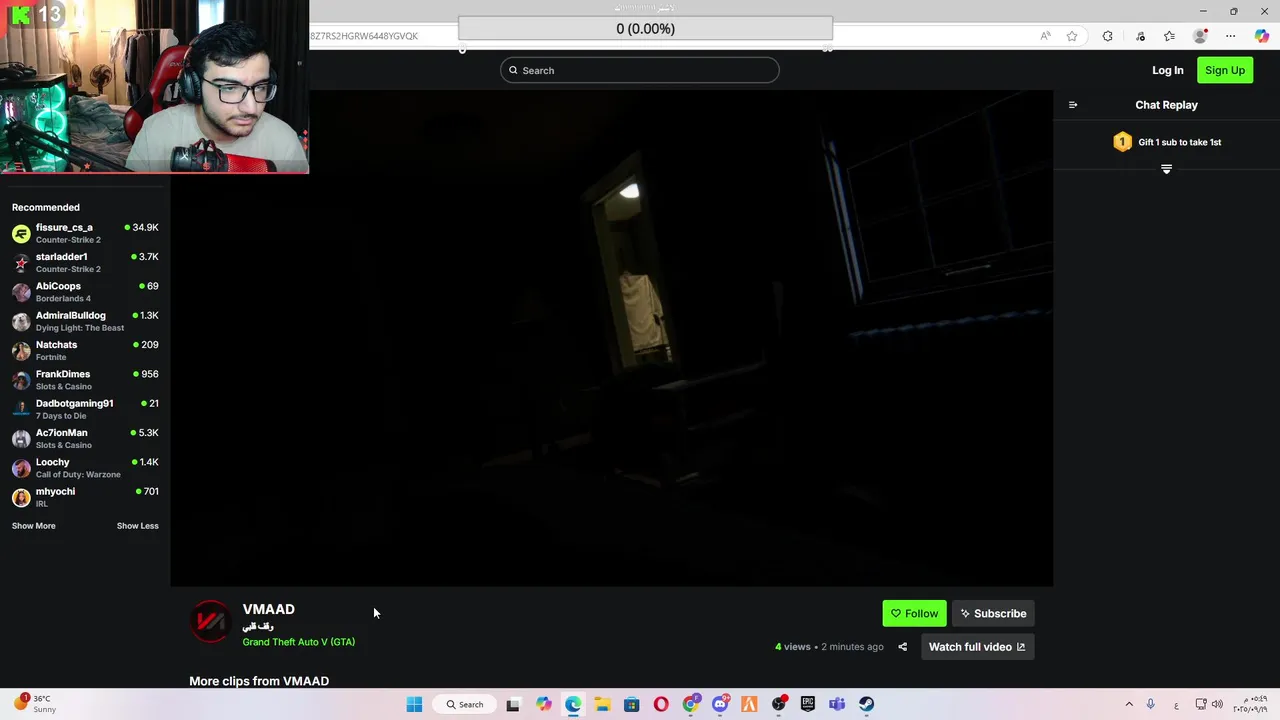Subscribe to the VMAAD channel
Image resolution: width=1280 pixels, height=720 pixels.
(993, 614)
